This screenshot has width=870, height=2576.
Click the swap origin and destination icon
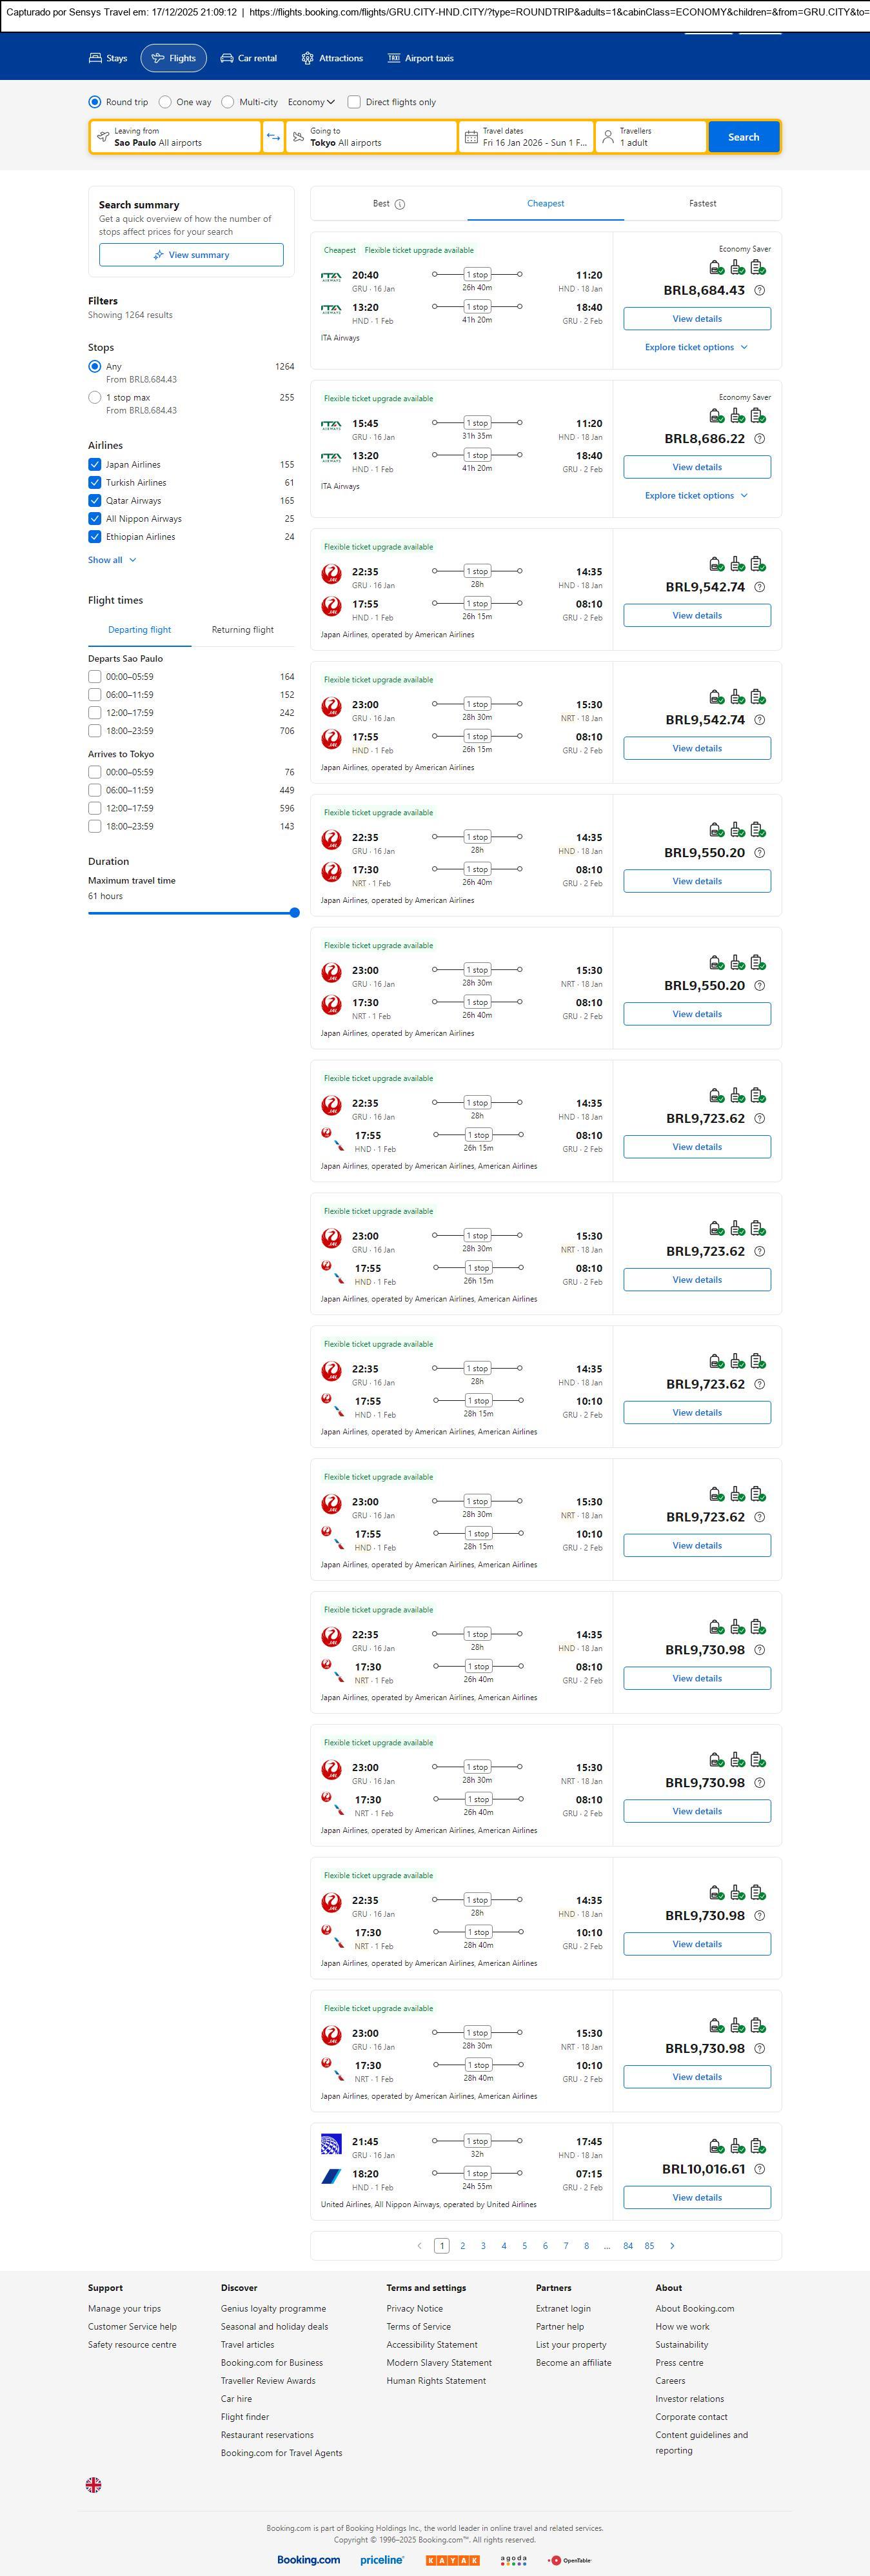tap(273, 137)
